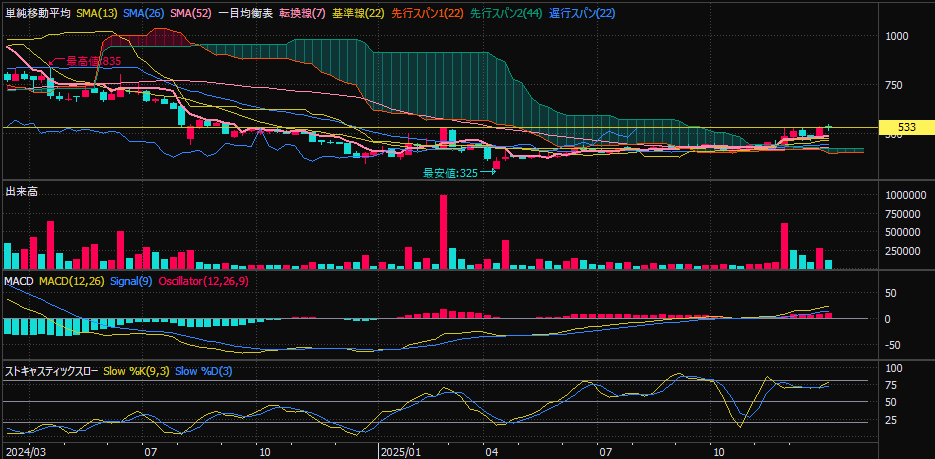Viewport: 935px width, 459px height.
Task: Click the 単純移動平均 indicator title
Action: tap(38, 14)
